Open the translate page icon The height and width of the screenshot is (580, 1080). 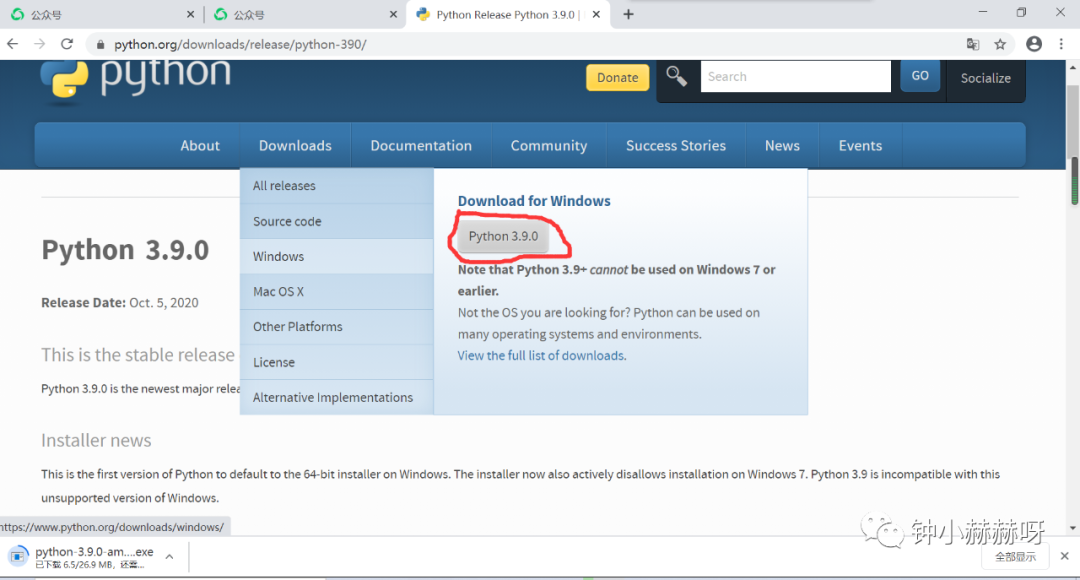pyautogui.click(x=973, y=44)
